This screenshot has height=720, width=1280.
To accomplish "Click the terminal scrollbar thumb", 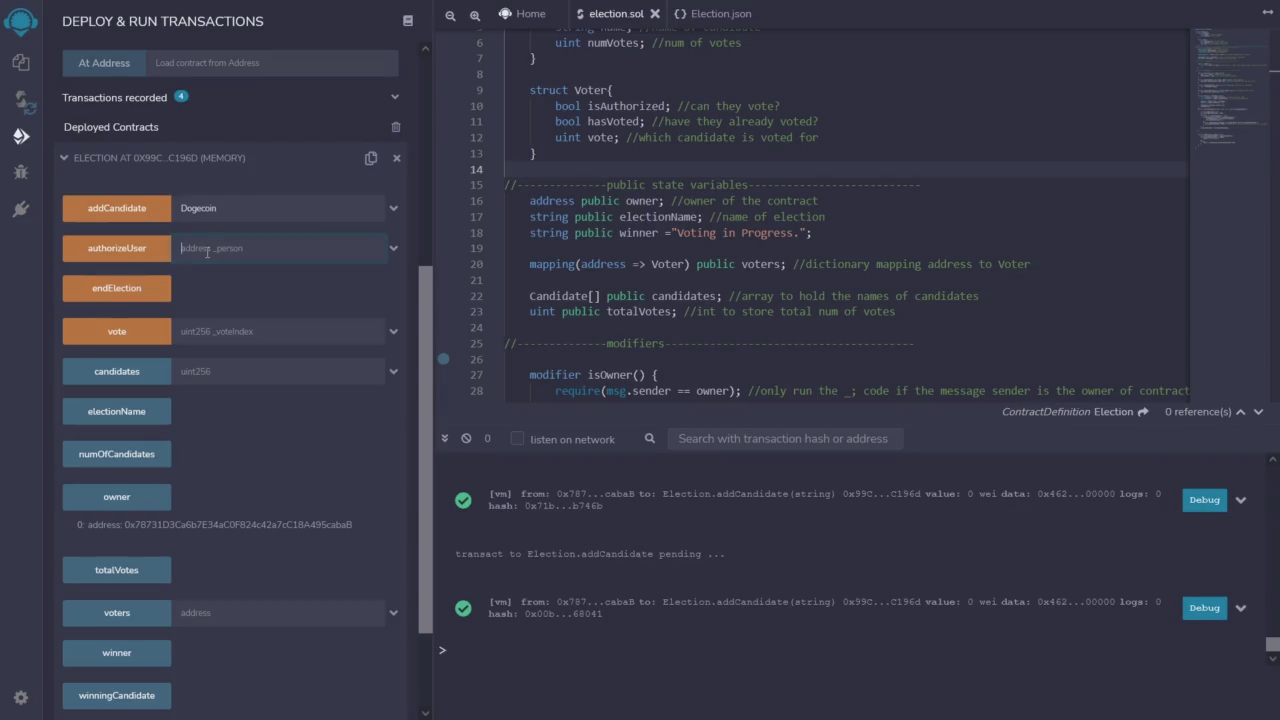I will click(1272, 644).
